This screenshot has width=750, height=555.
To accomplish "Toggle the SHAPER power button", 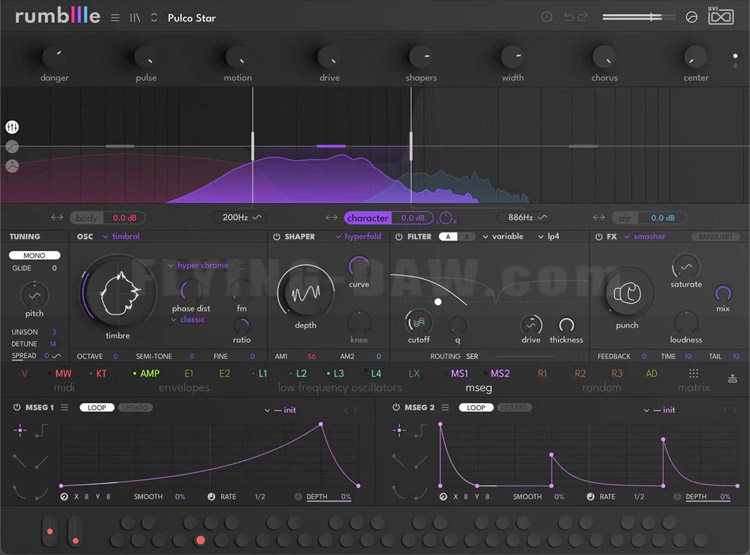I will pyautogui.click(x=276, y=237).
